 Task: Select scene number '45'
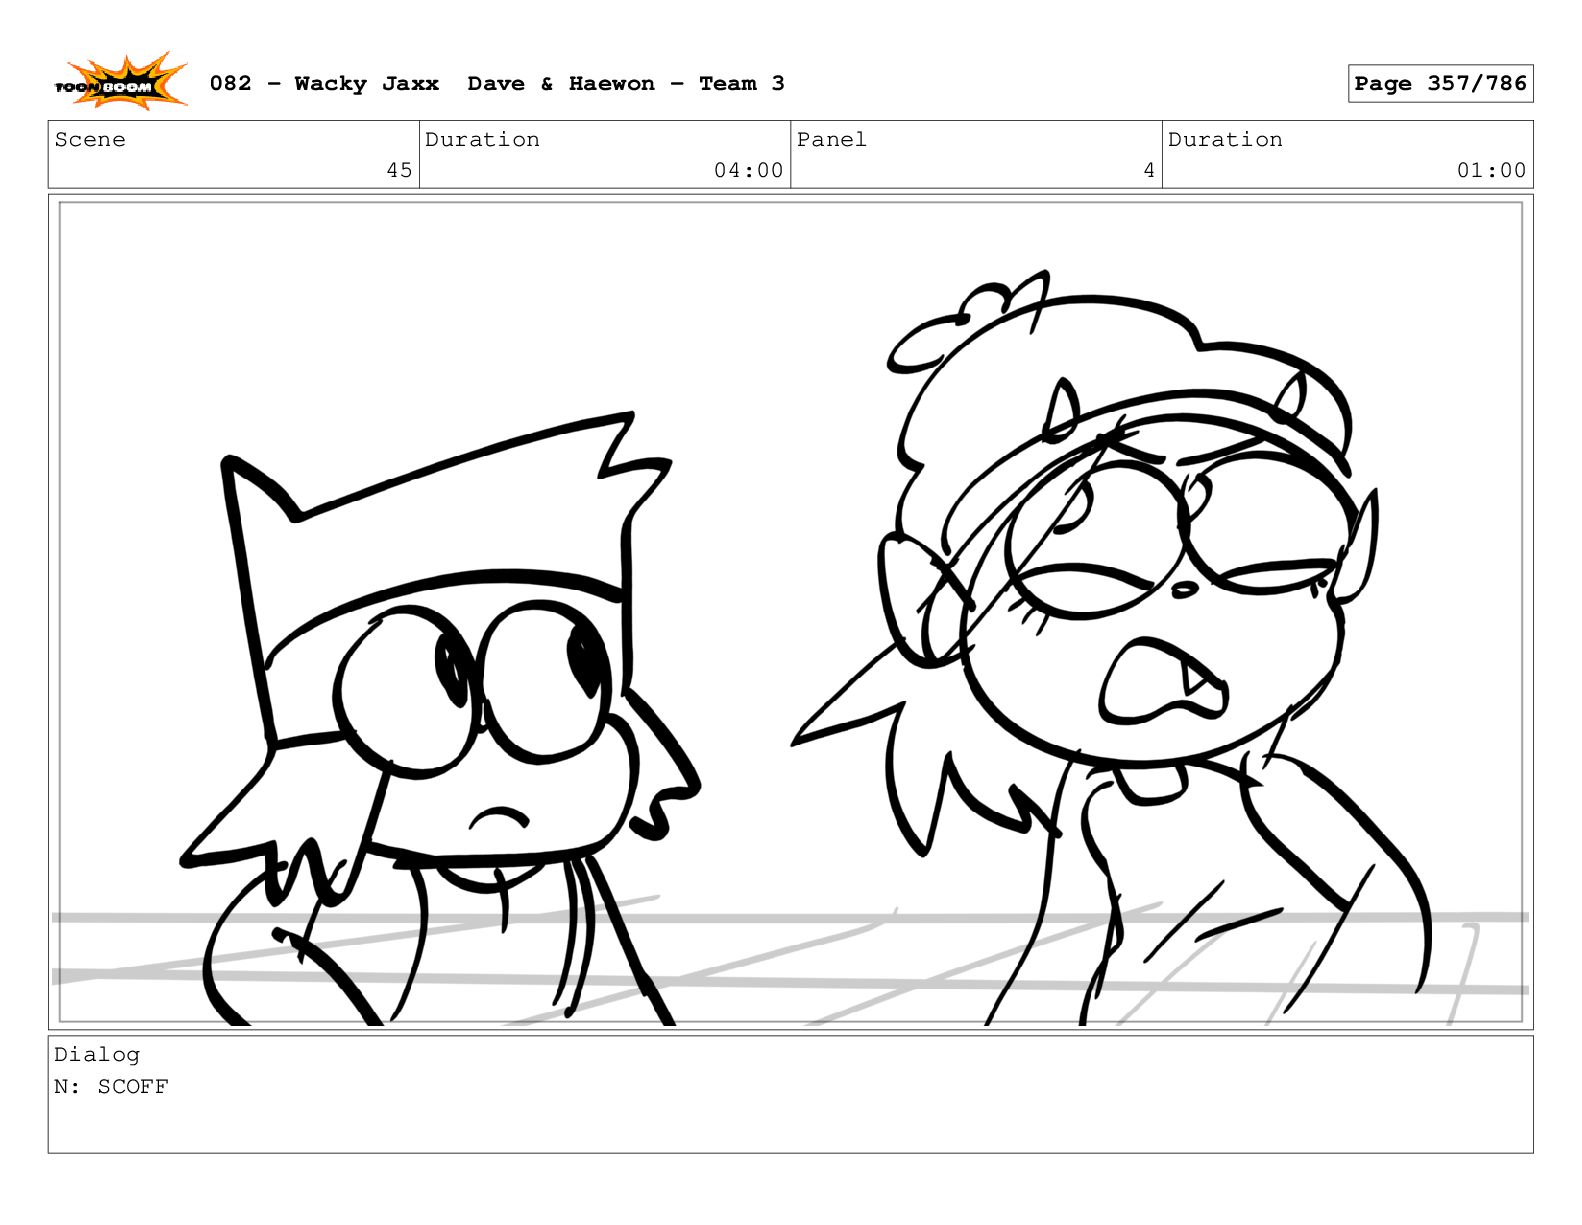pos(400,171)
